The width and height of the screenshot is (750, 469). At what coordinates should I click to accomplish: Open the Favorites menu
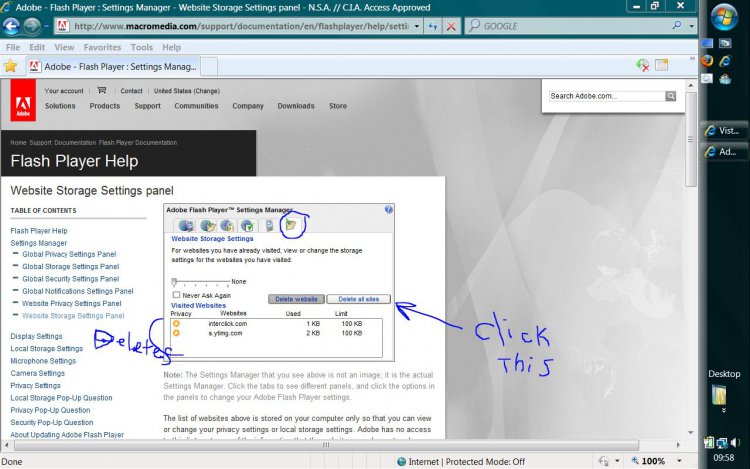click(x=102, y=47)
